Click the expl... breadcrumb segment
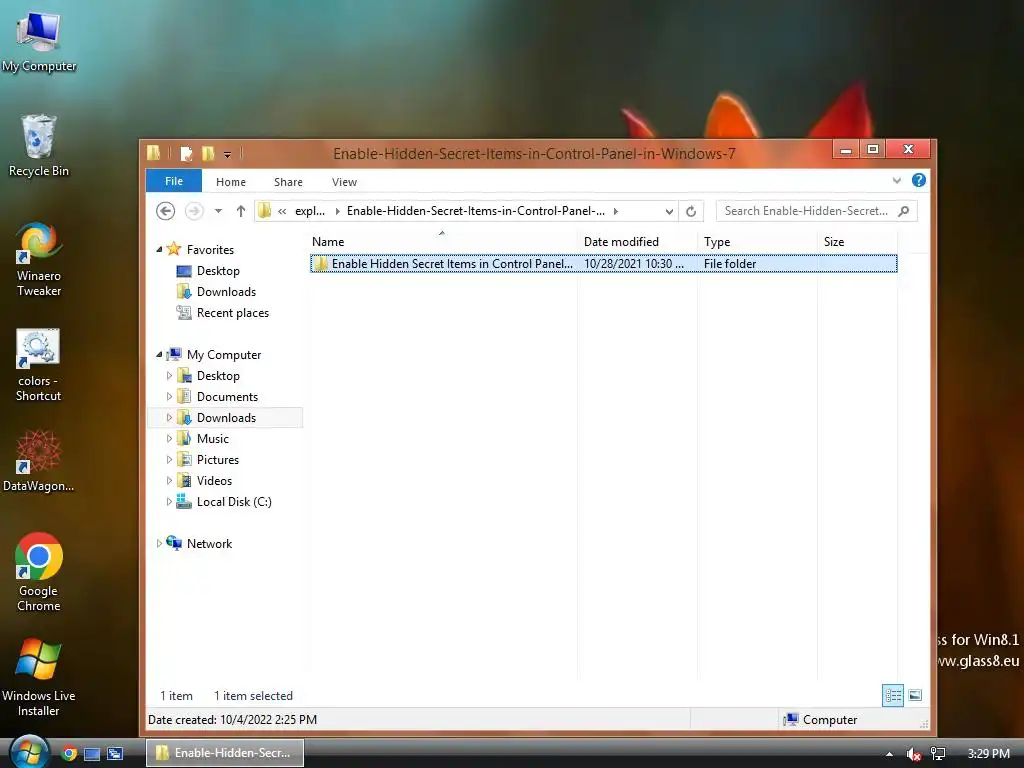Screen dimensions: 1024x768 (x=310, y=211)
